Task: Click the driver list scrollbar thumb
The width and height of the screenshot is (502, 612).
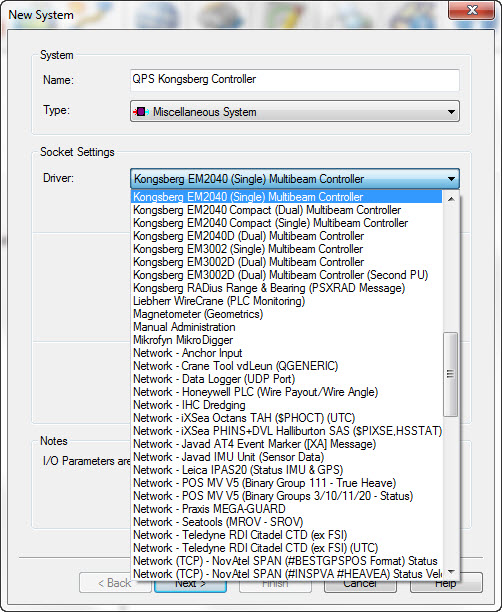Action: [x=451, y=374]
